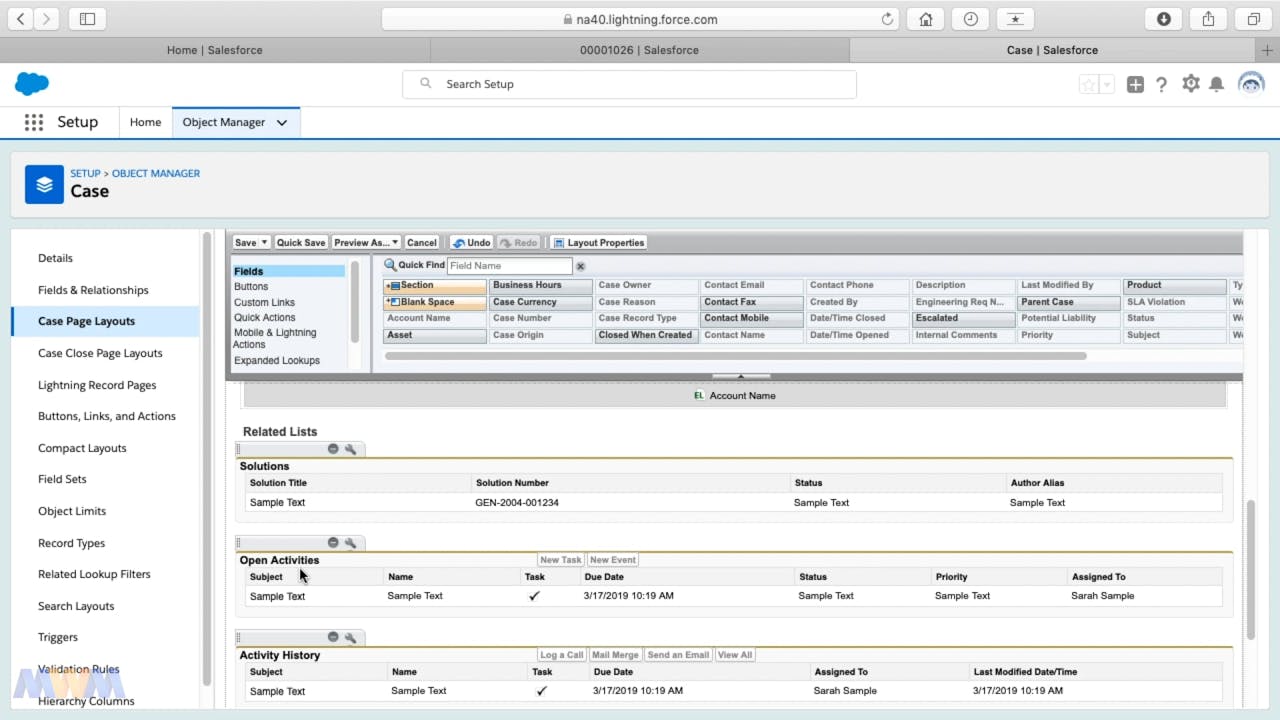Switch to the Case | Salesforce browser tab
1280x720 pixels.
(1051, 50)
